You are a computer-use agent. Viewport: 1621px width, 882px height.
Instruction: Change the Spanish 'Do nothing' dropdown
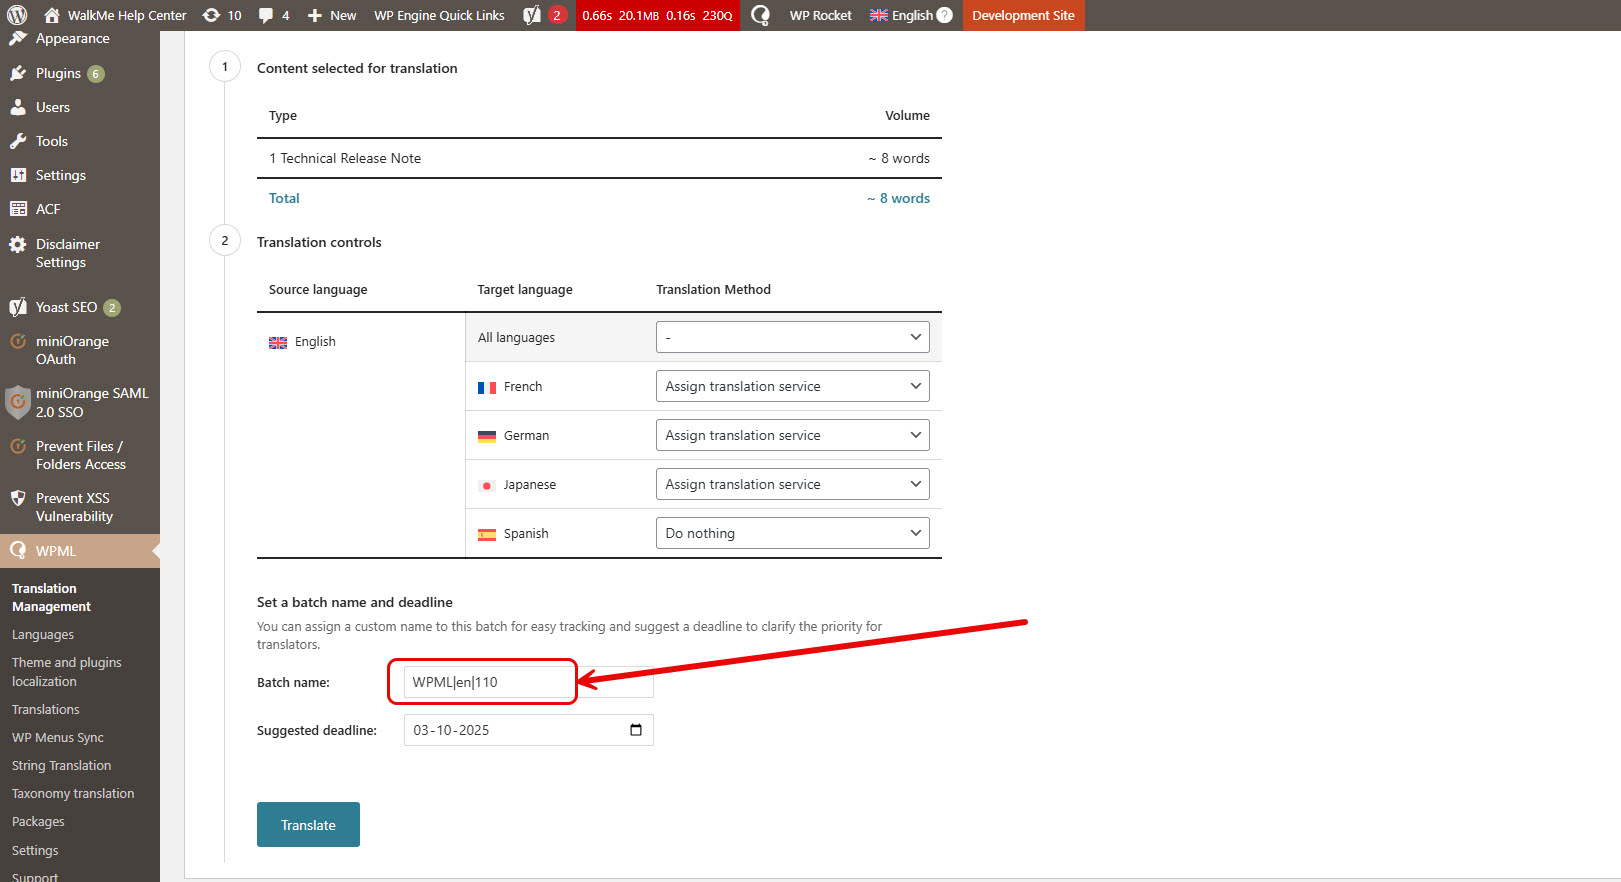click(x=792, y=533)
